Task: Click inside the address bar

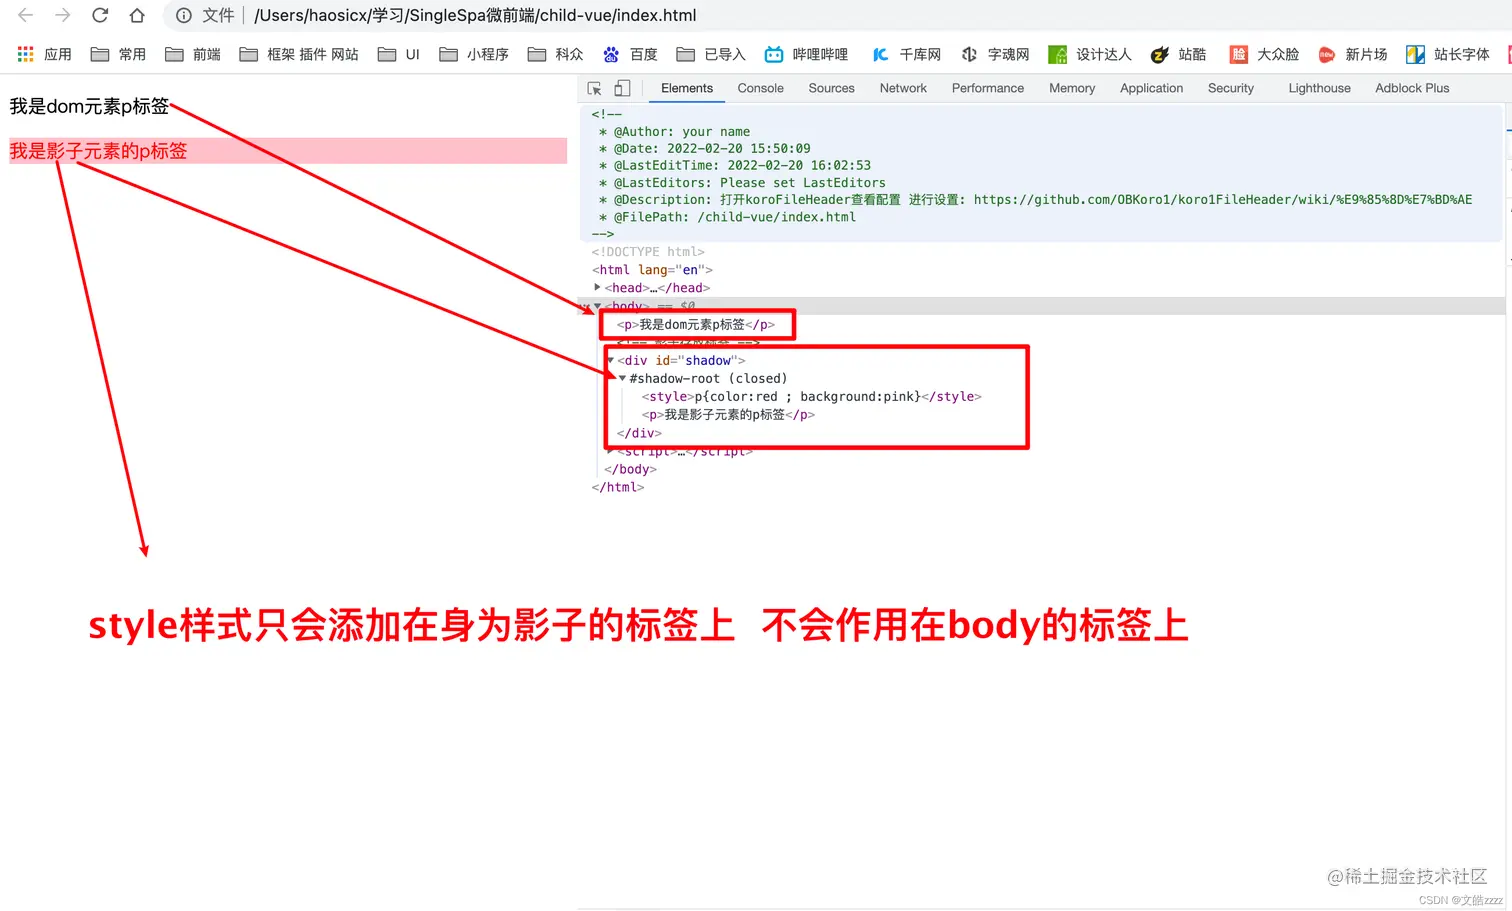Action: [x=450, y=15]
